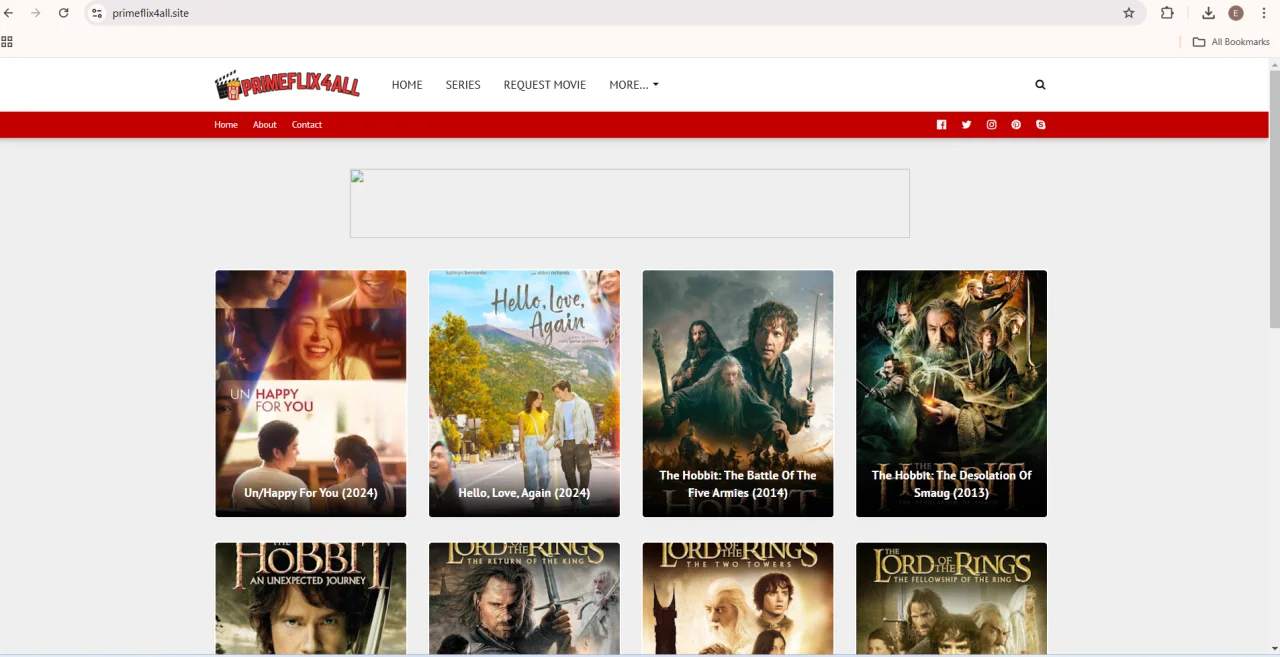This screenshot has width=1280, height=657.
Task: Click the broken banner ad image
Action: click(630, 204)
